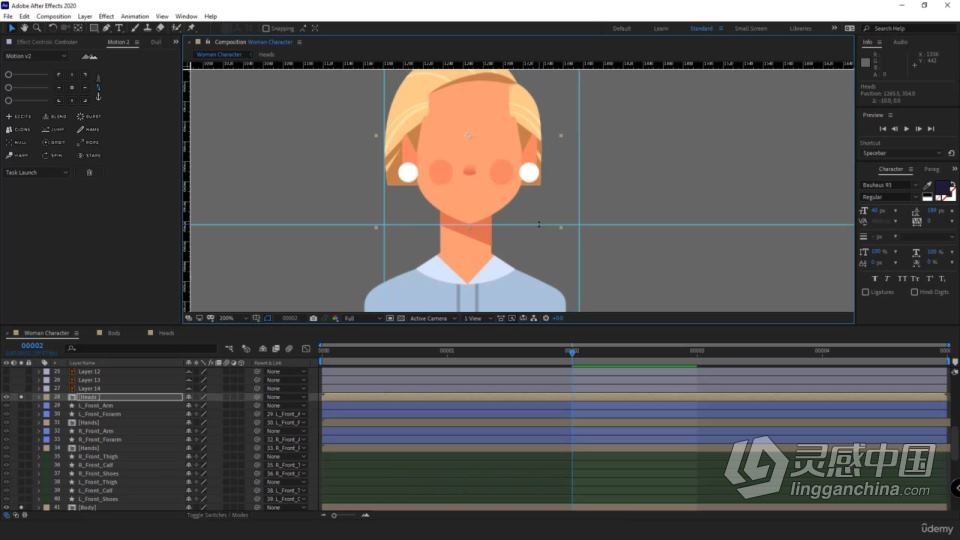This screenshot has height=540, width=960.
Task: Select the Hand tool
Action: point(24,28)
